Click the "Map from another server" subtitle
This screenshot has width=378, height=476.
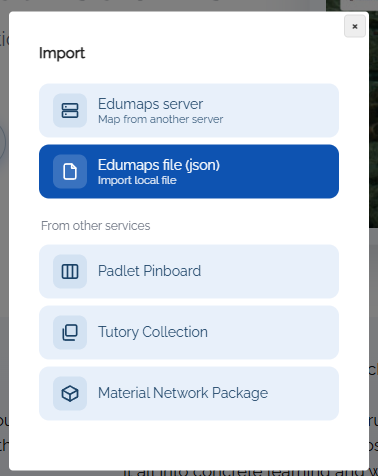(161, 119)
